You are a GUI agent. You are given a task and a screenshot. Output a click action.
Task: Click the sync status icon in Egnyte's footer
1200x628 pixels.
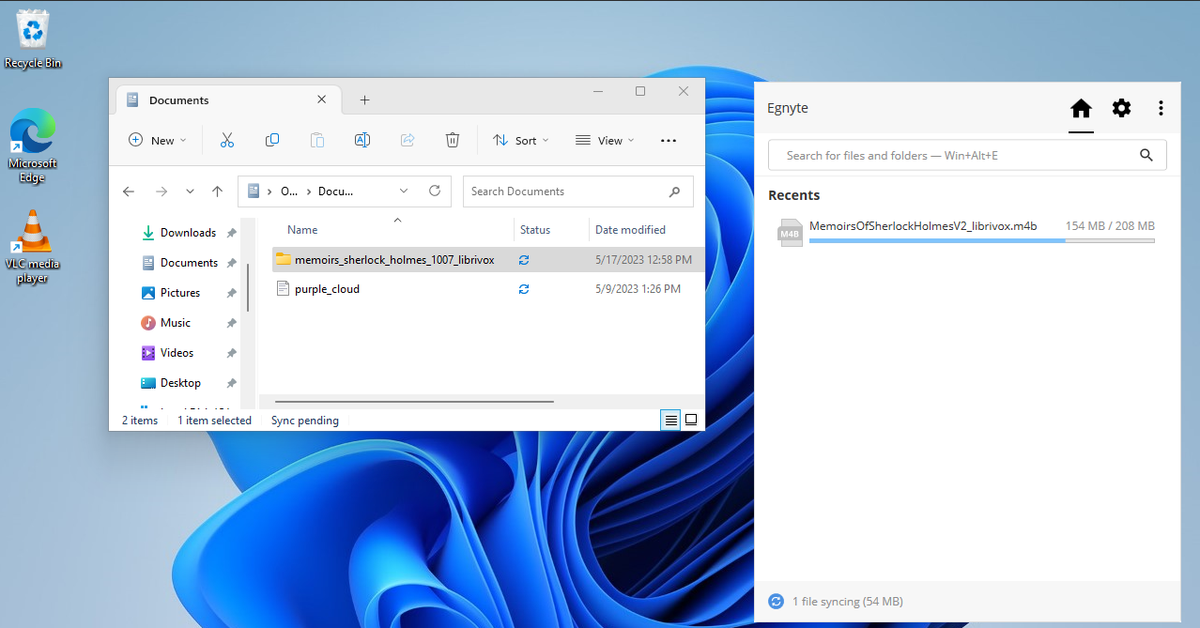point(776,601)
